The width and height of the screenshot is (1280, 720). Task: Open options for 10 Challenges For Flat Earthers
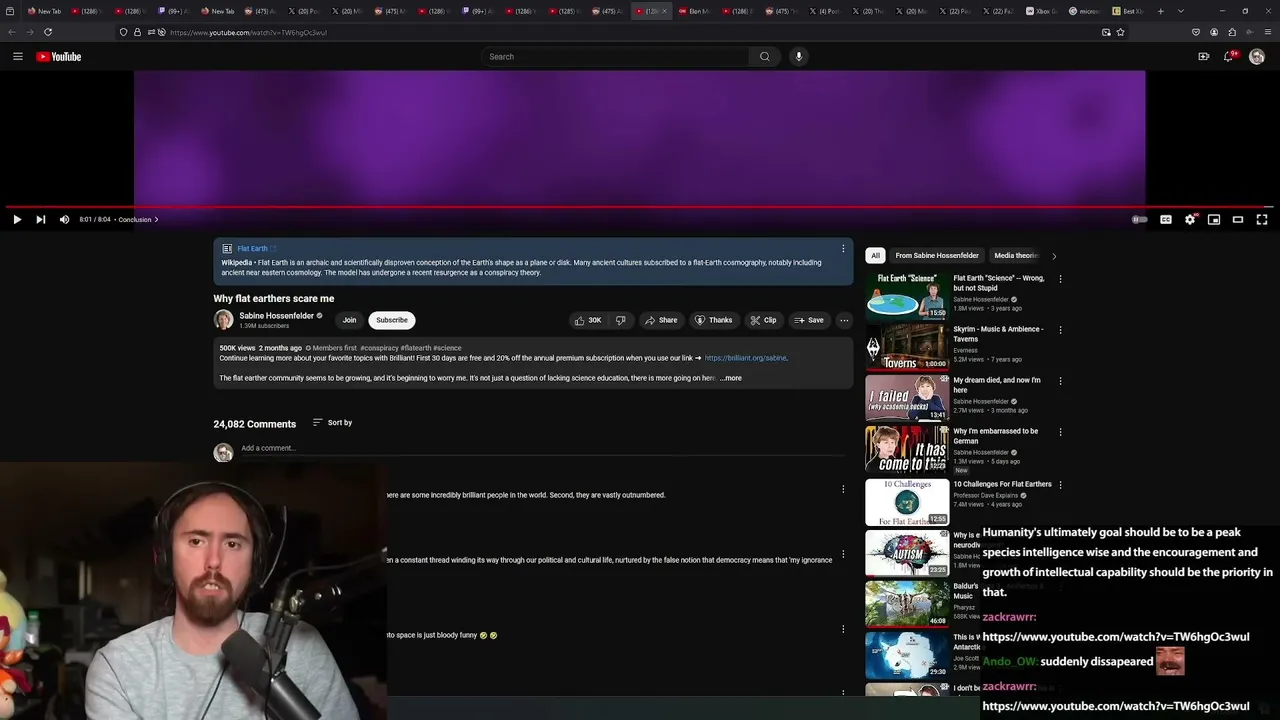(1060, 485)
